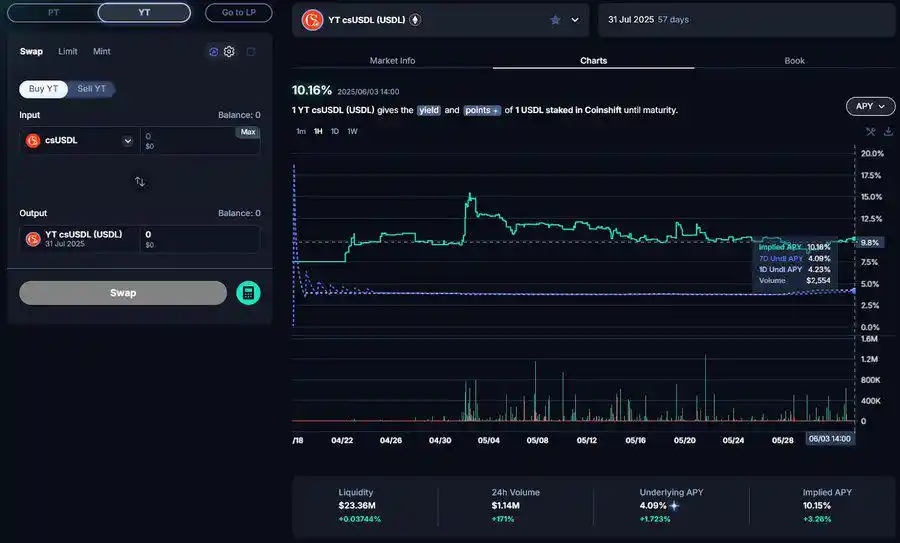
Task: Click the Ethereum network icon by market name
Action: click(415, 20)
